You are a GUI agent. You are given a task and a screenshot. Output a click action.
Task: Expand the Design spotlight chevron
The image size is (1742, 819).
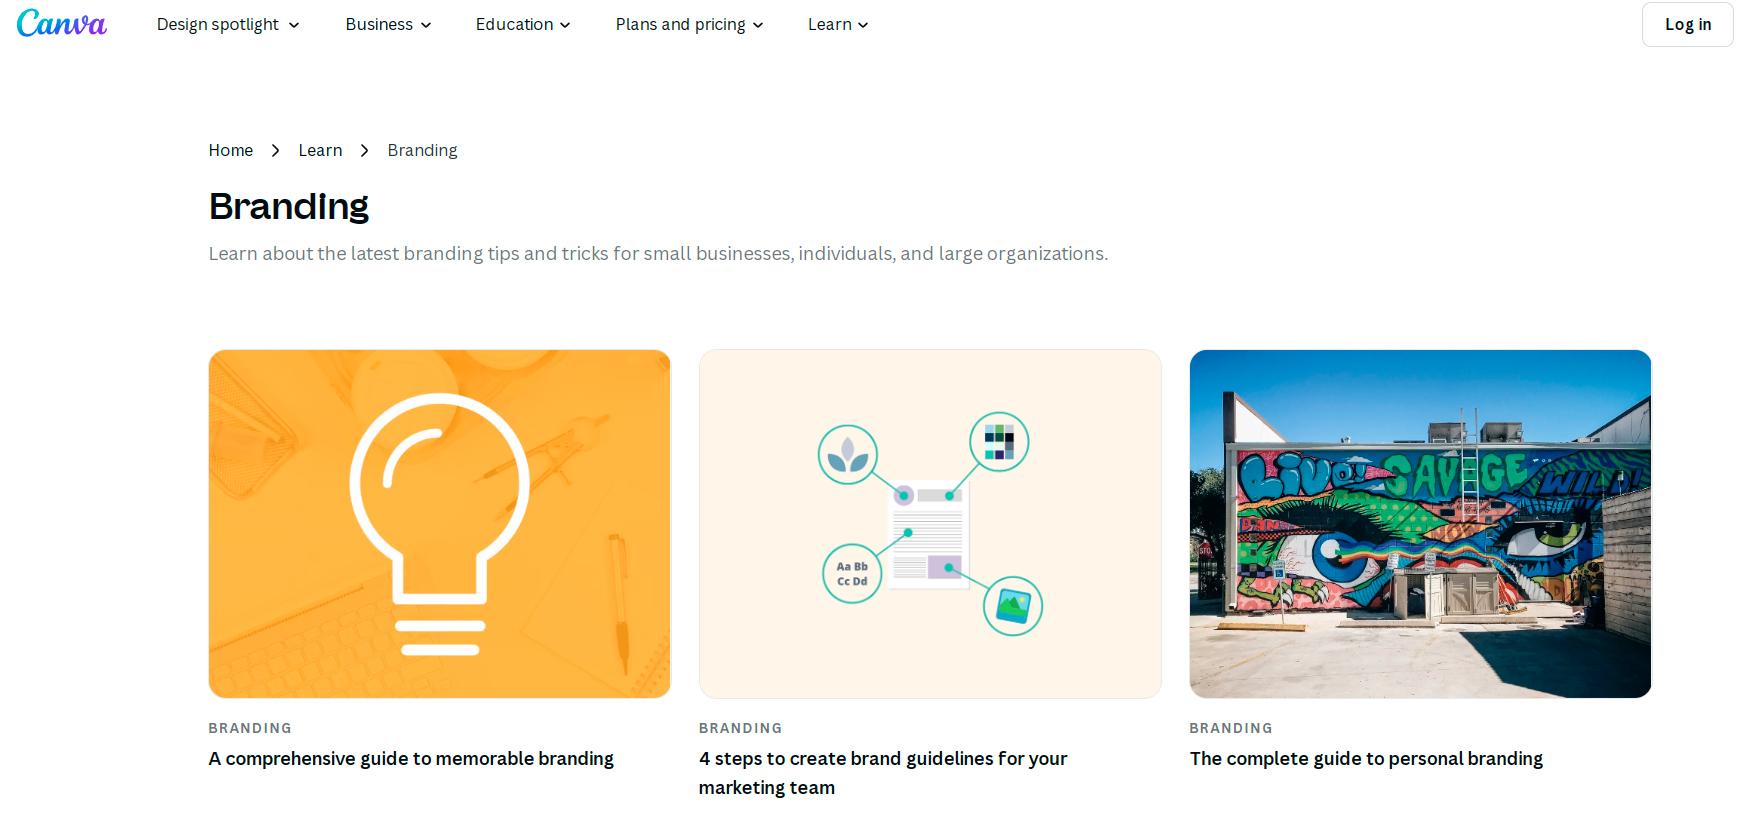pos(294,25)
